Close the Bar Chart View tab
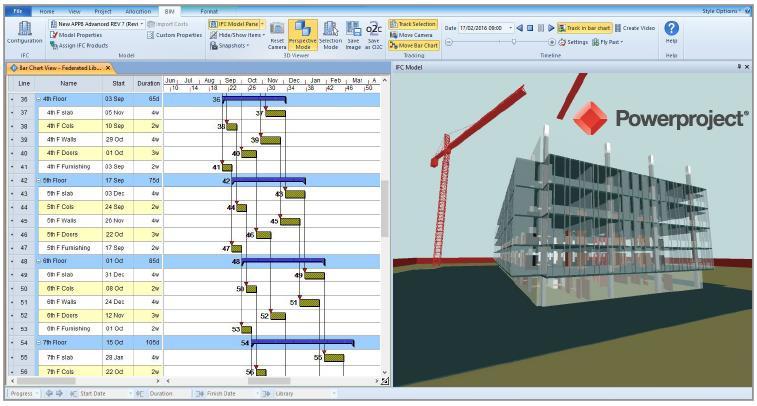Screen dimensions: 757x406 pyautogui.click(x=108, y=68)
